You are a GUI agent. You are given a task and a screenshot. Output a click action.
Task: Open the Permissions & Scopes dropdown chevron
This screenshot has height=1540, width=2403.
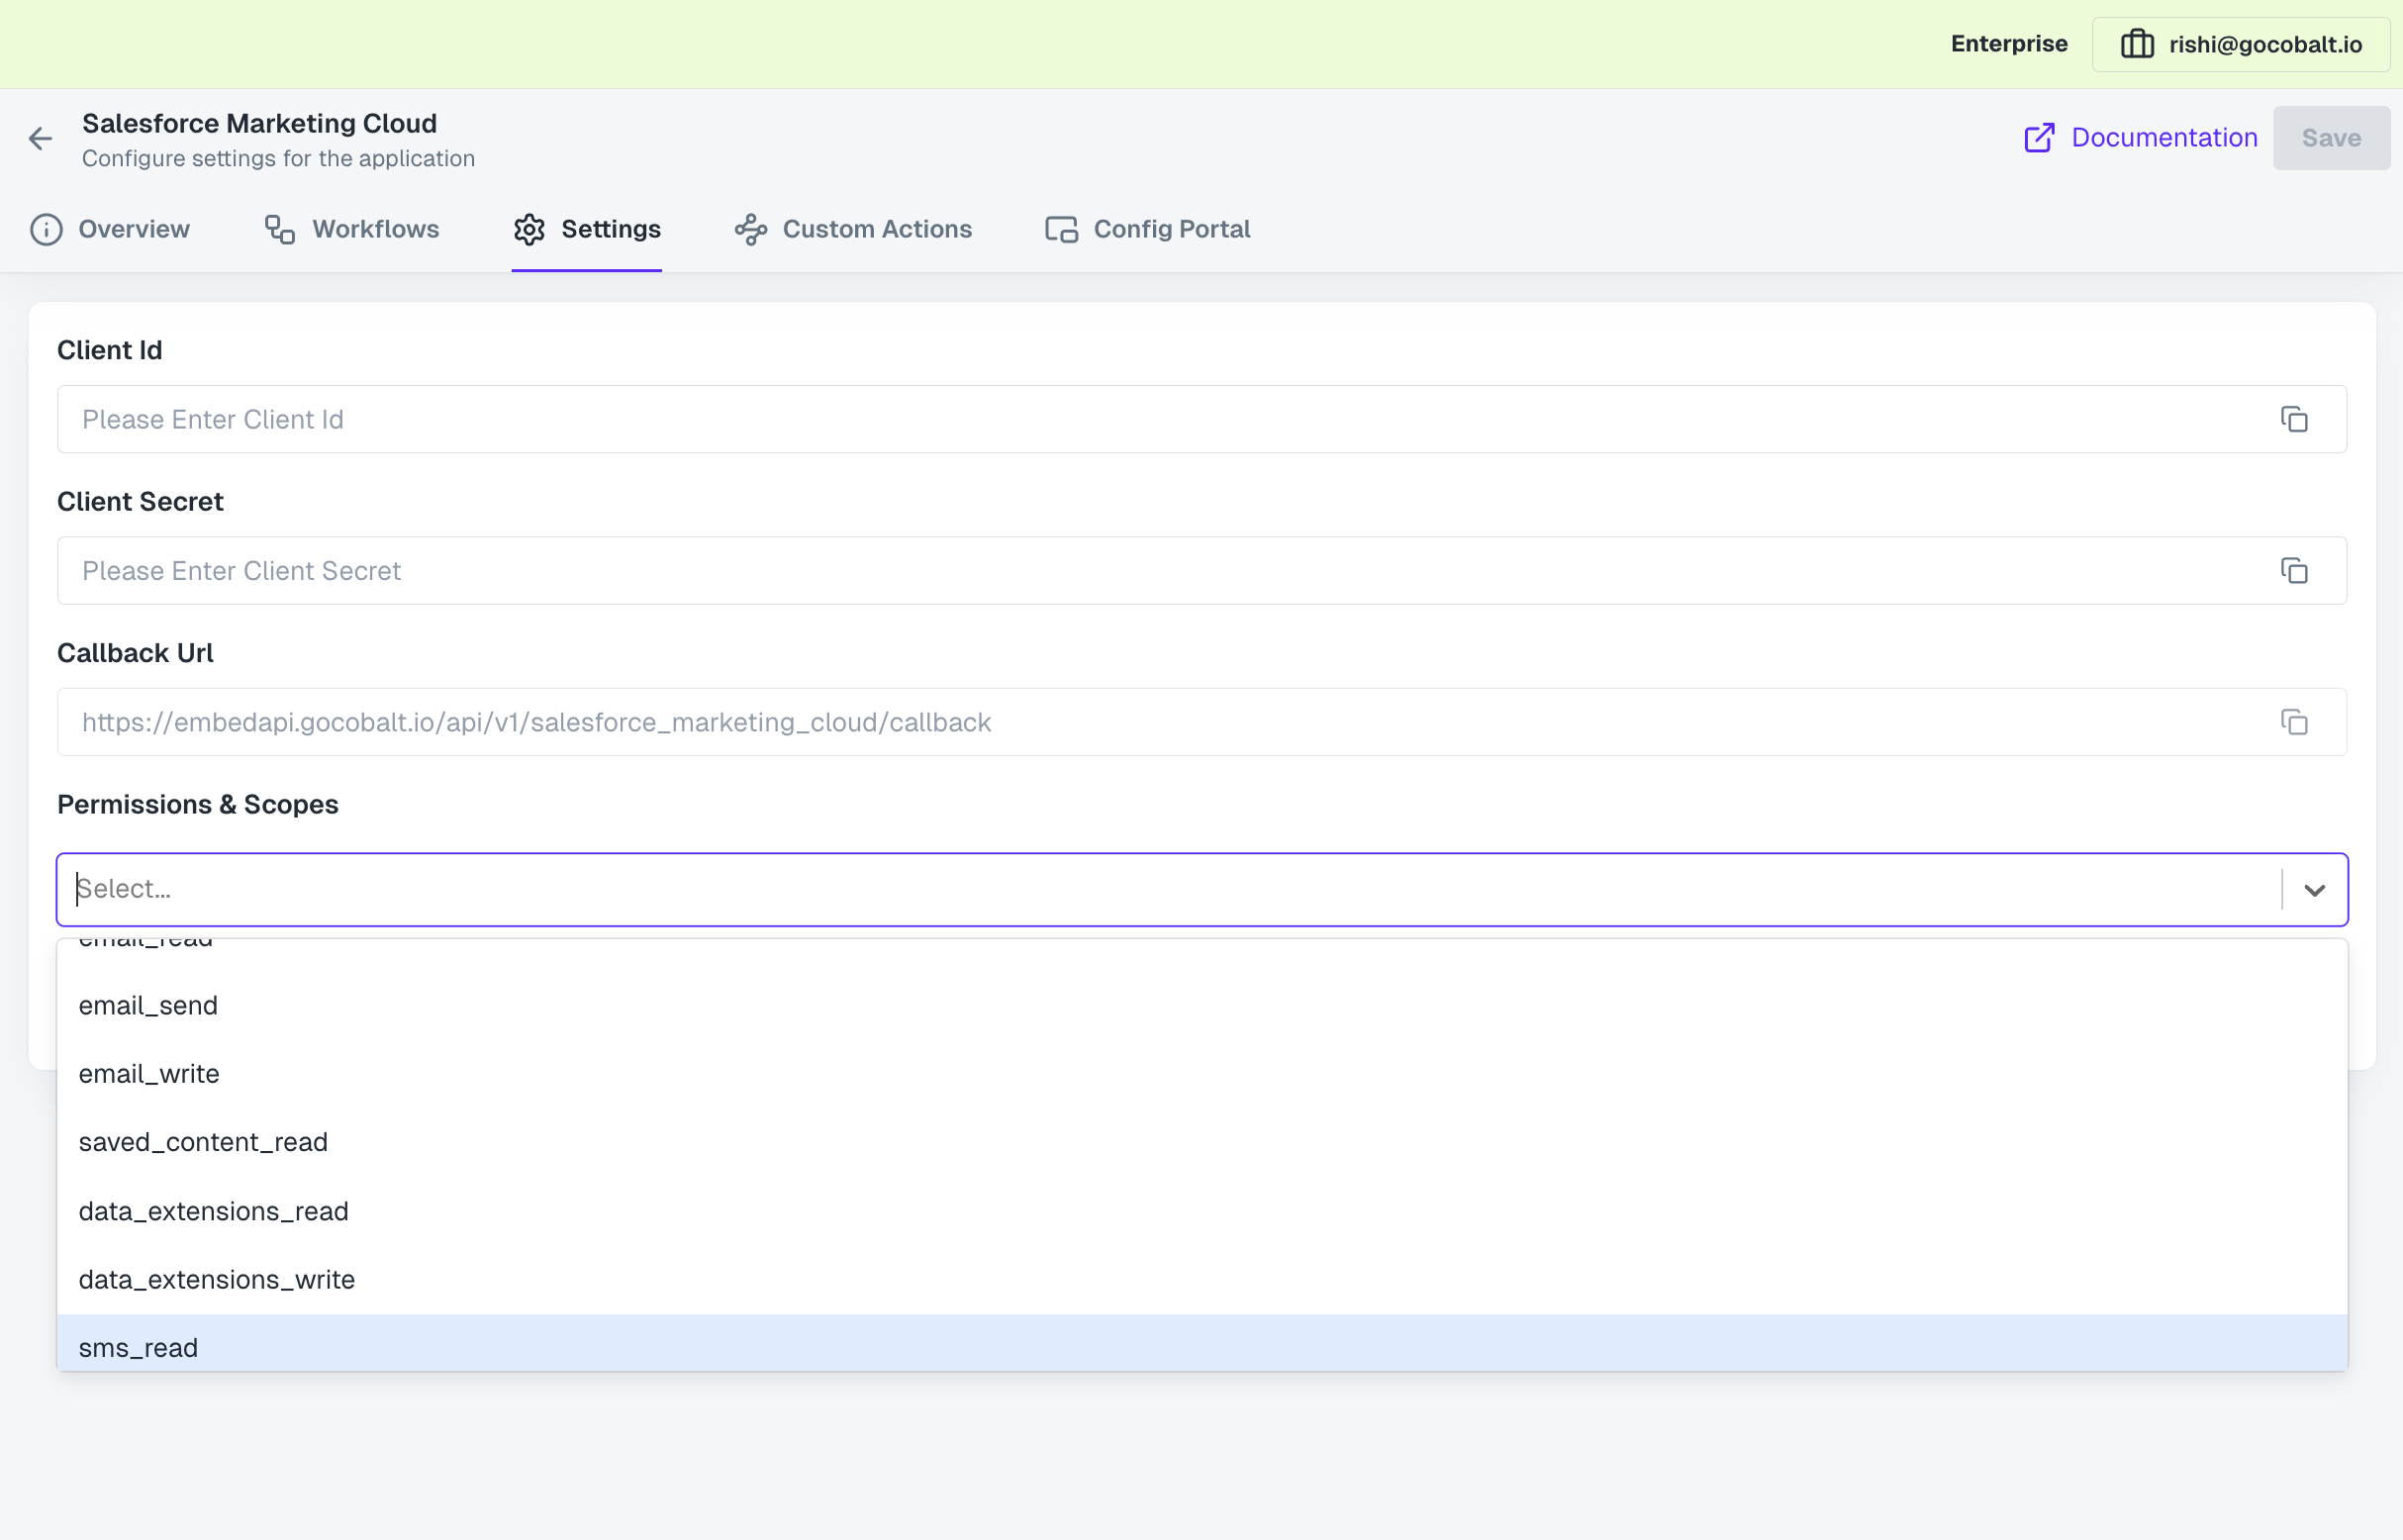click(2317, 889)
